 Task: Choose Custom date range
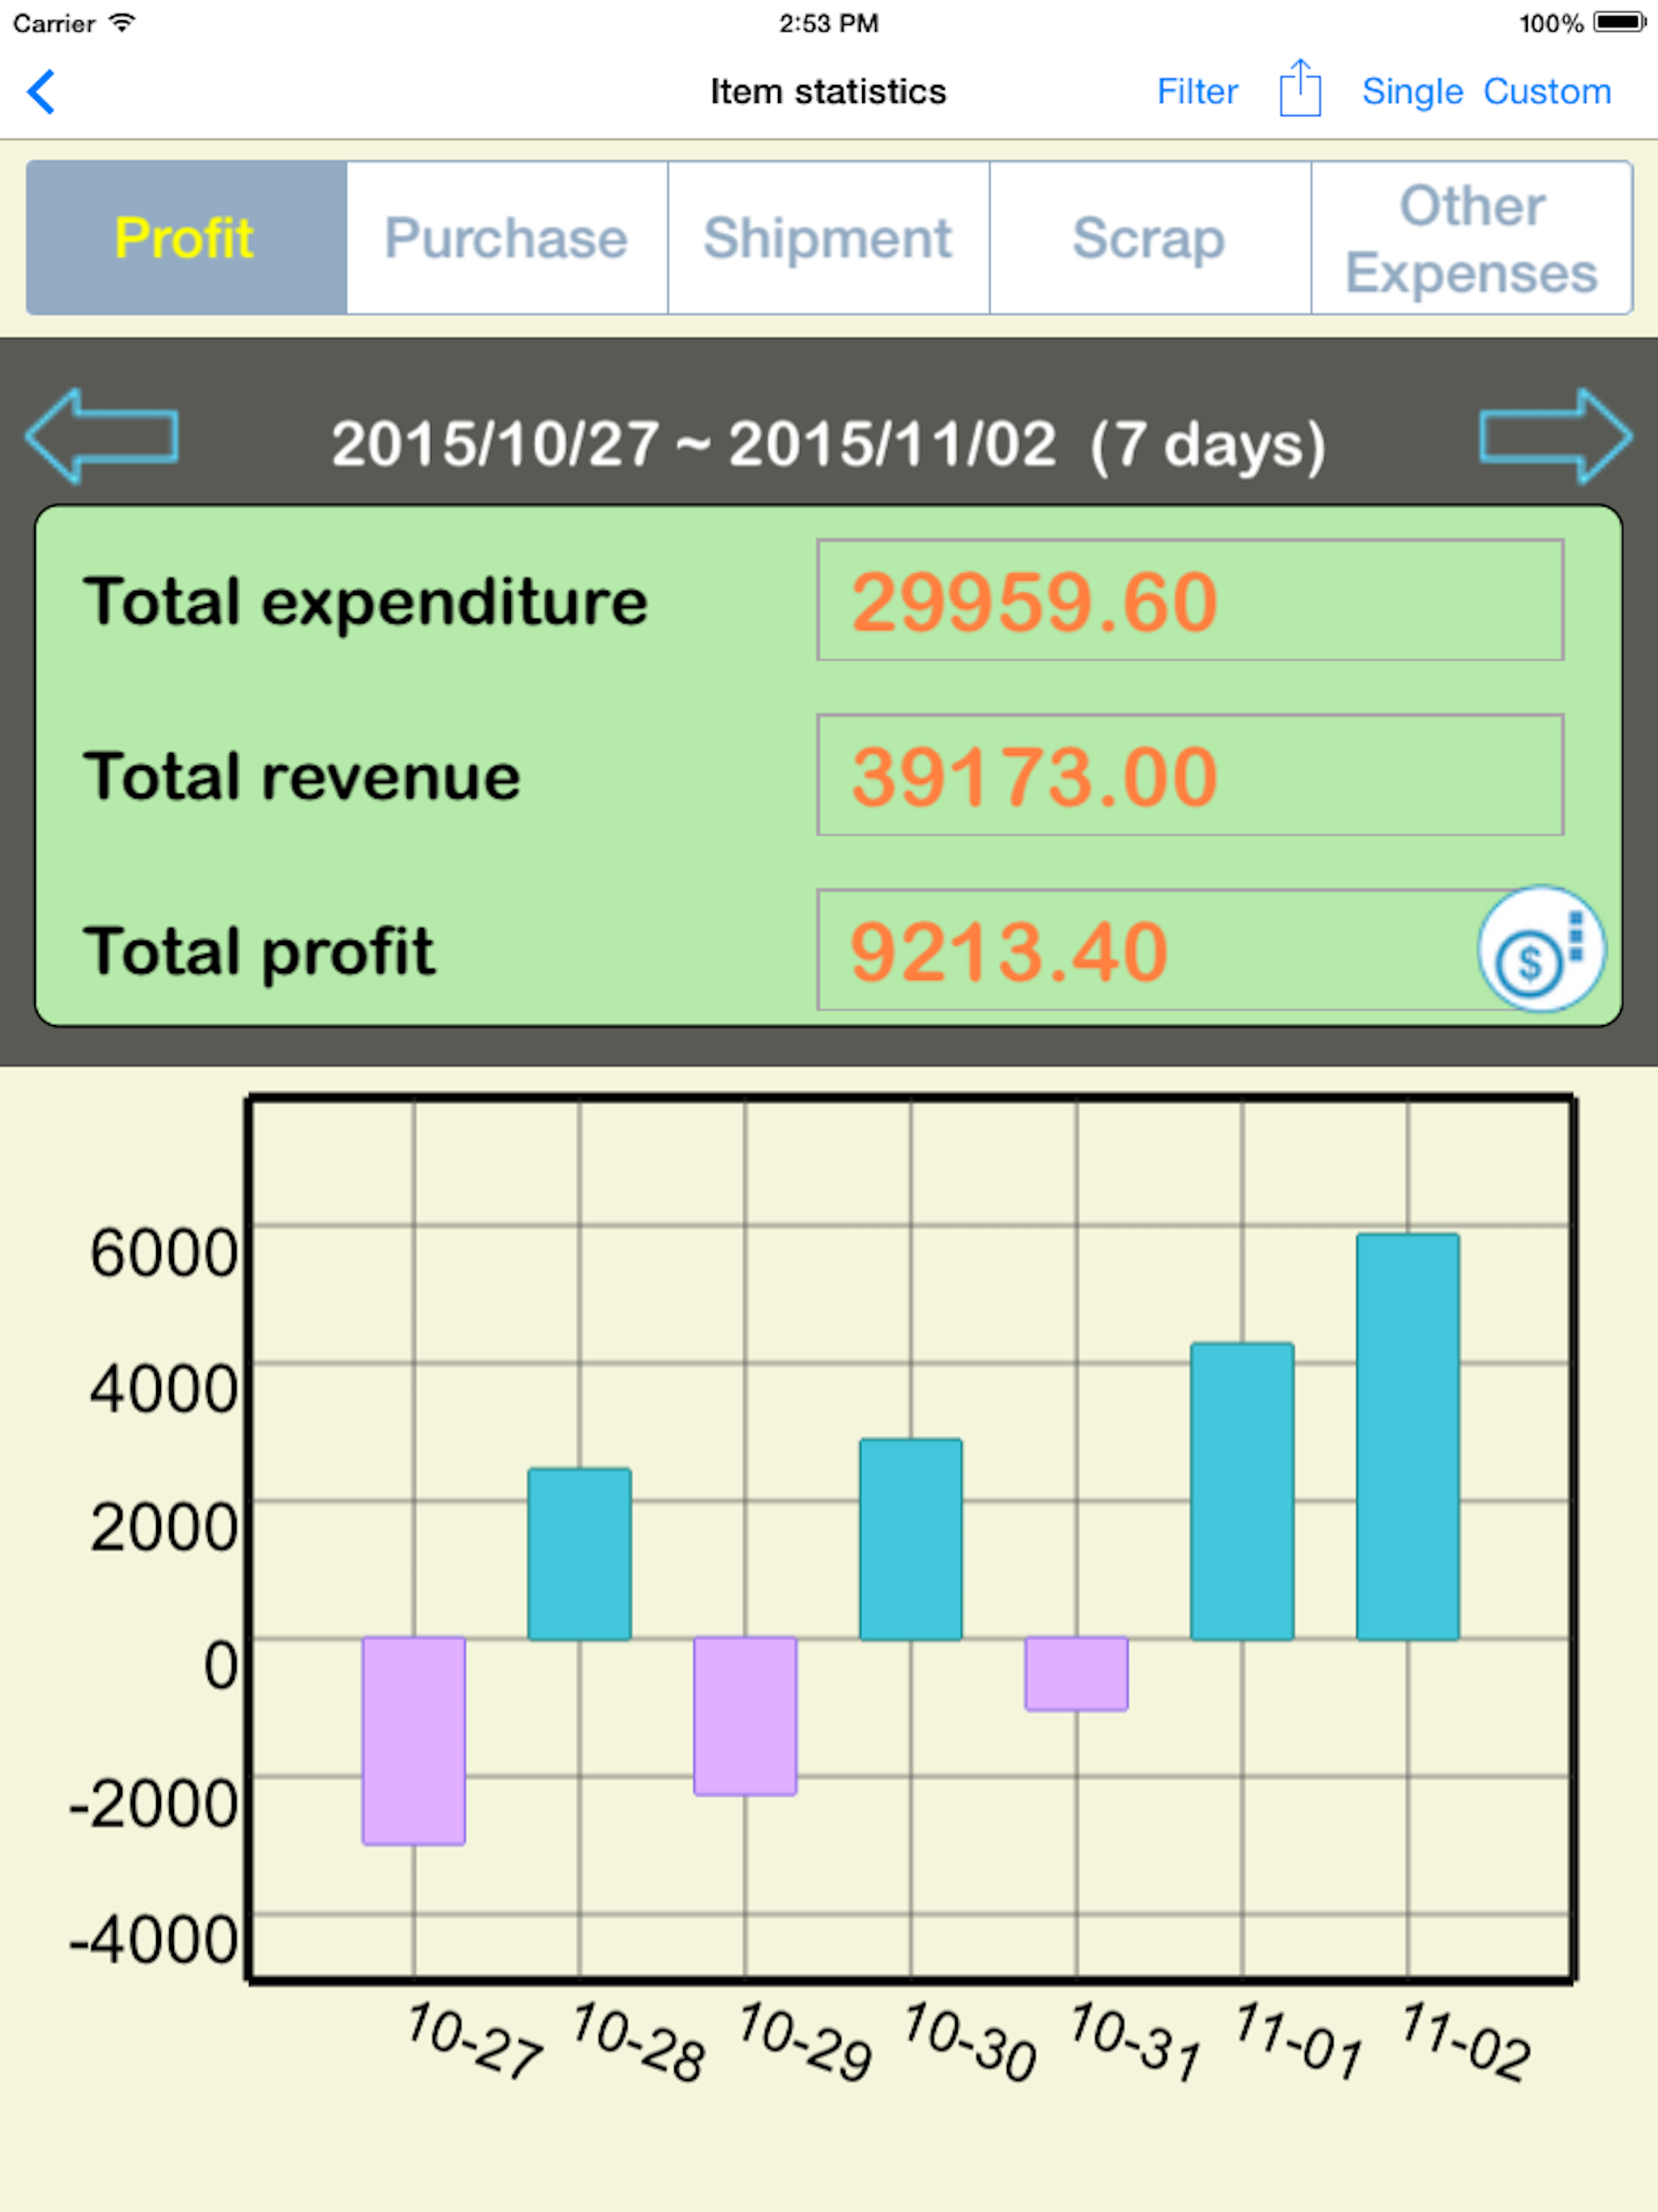[x=1547, y=92]
